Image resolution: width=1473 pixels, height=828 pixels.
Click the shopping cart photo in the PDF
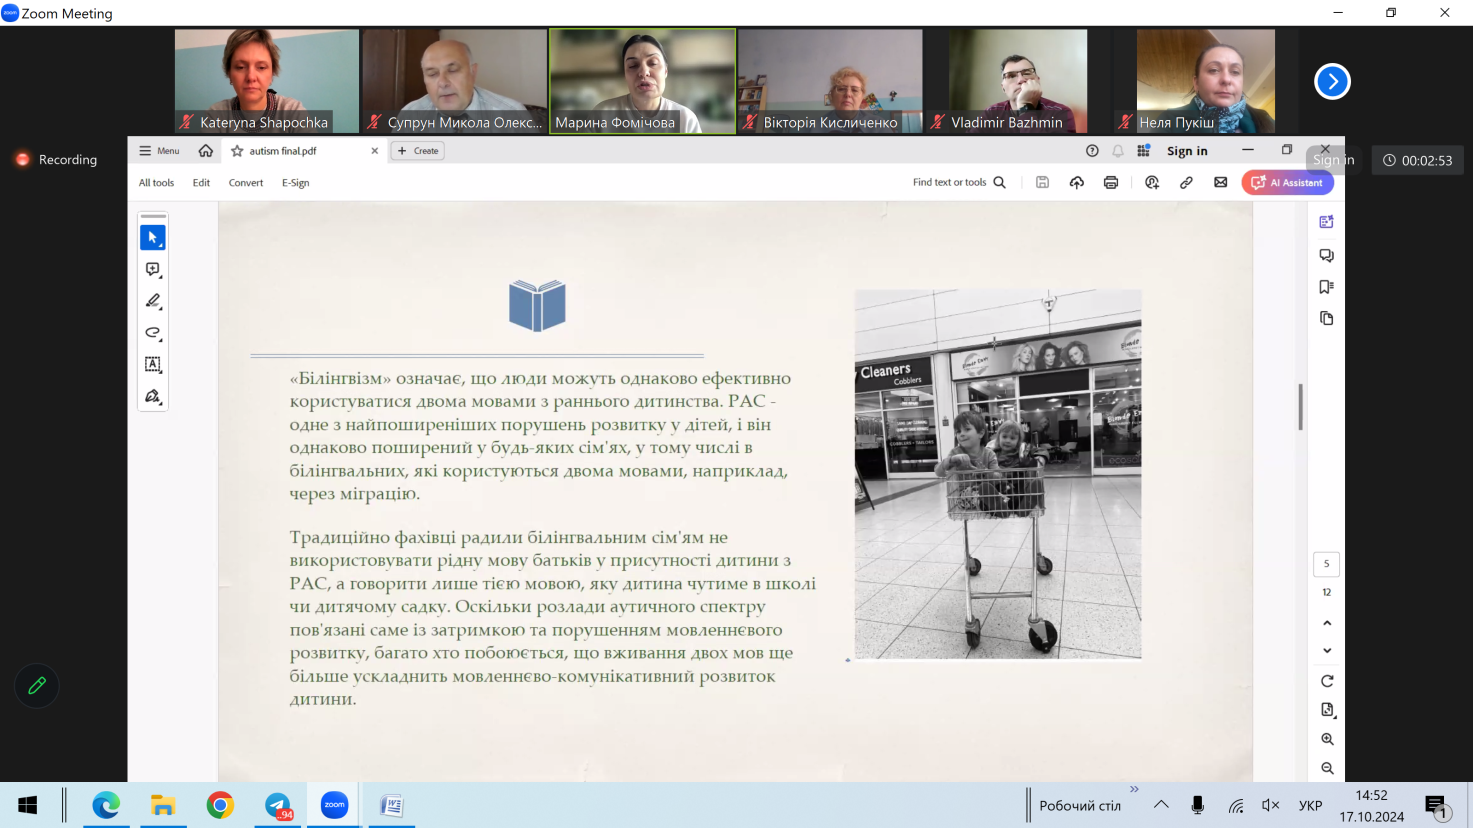pyautogui.click(x=998, y=474)
